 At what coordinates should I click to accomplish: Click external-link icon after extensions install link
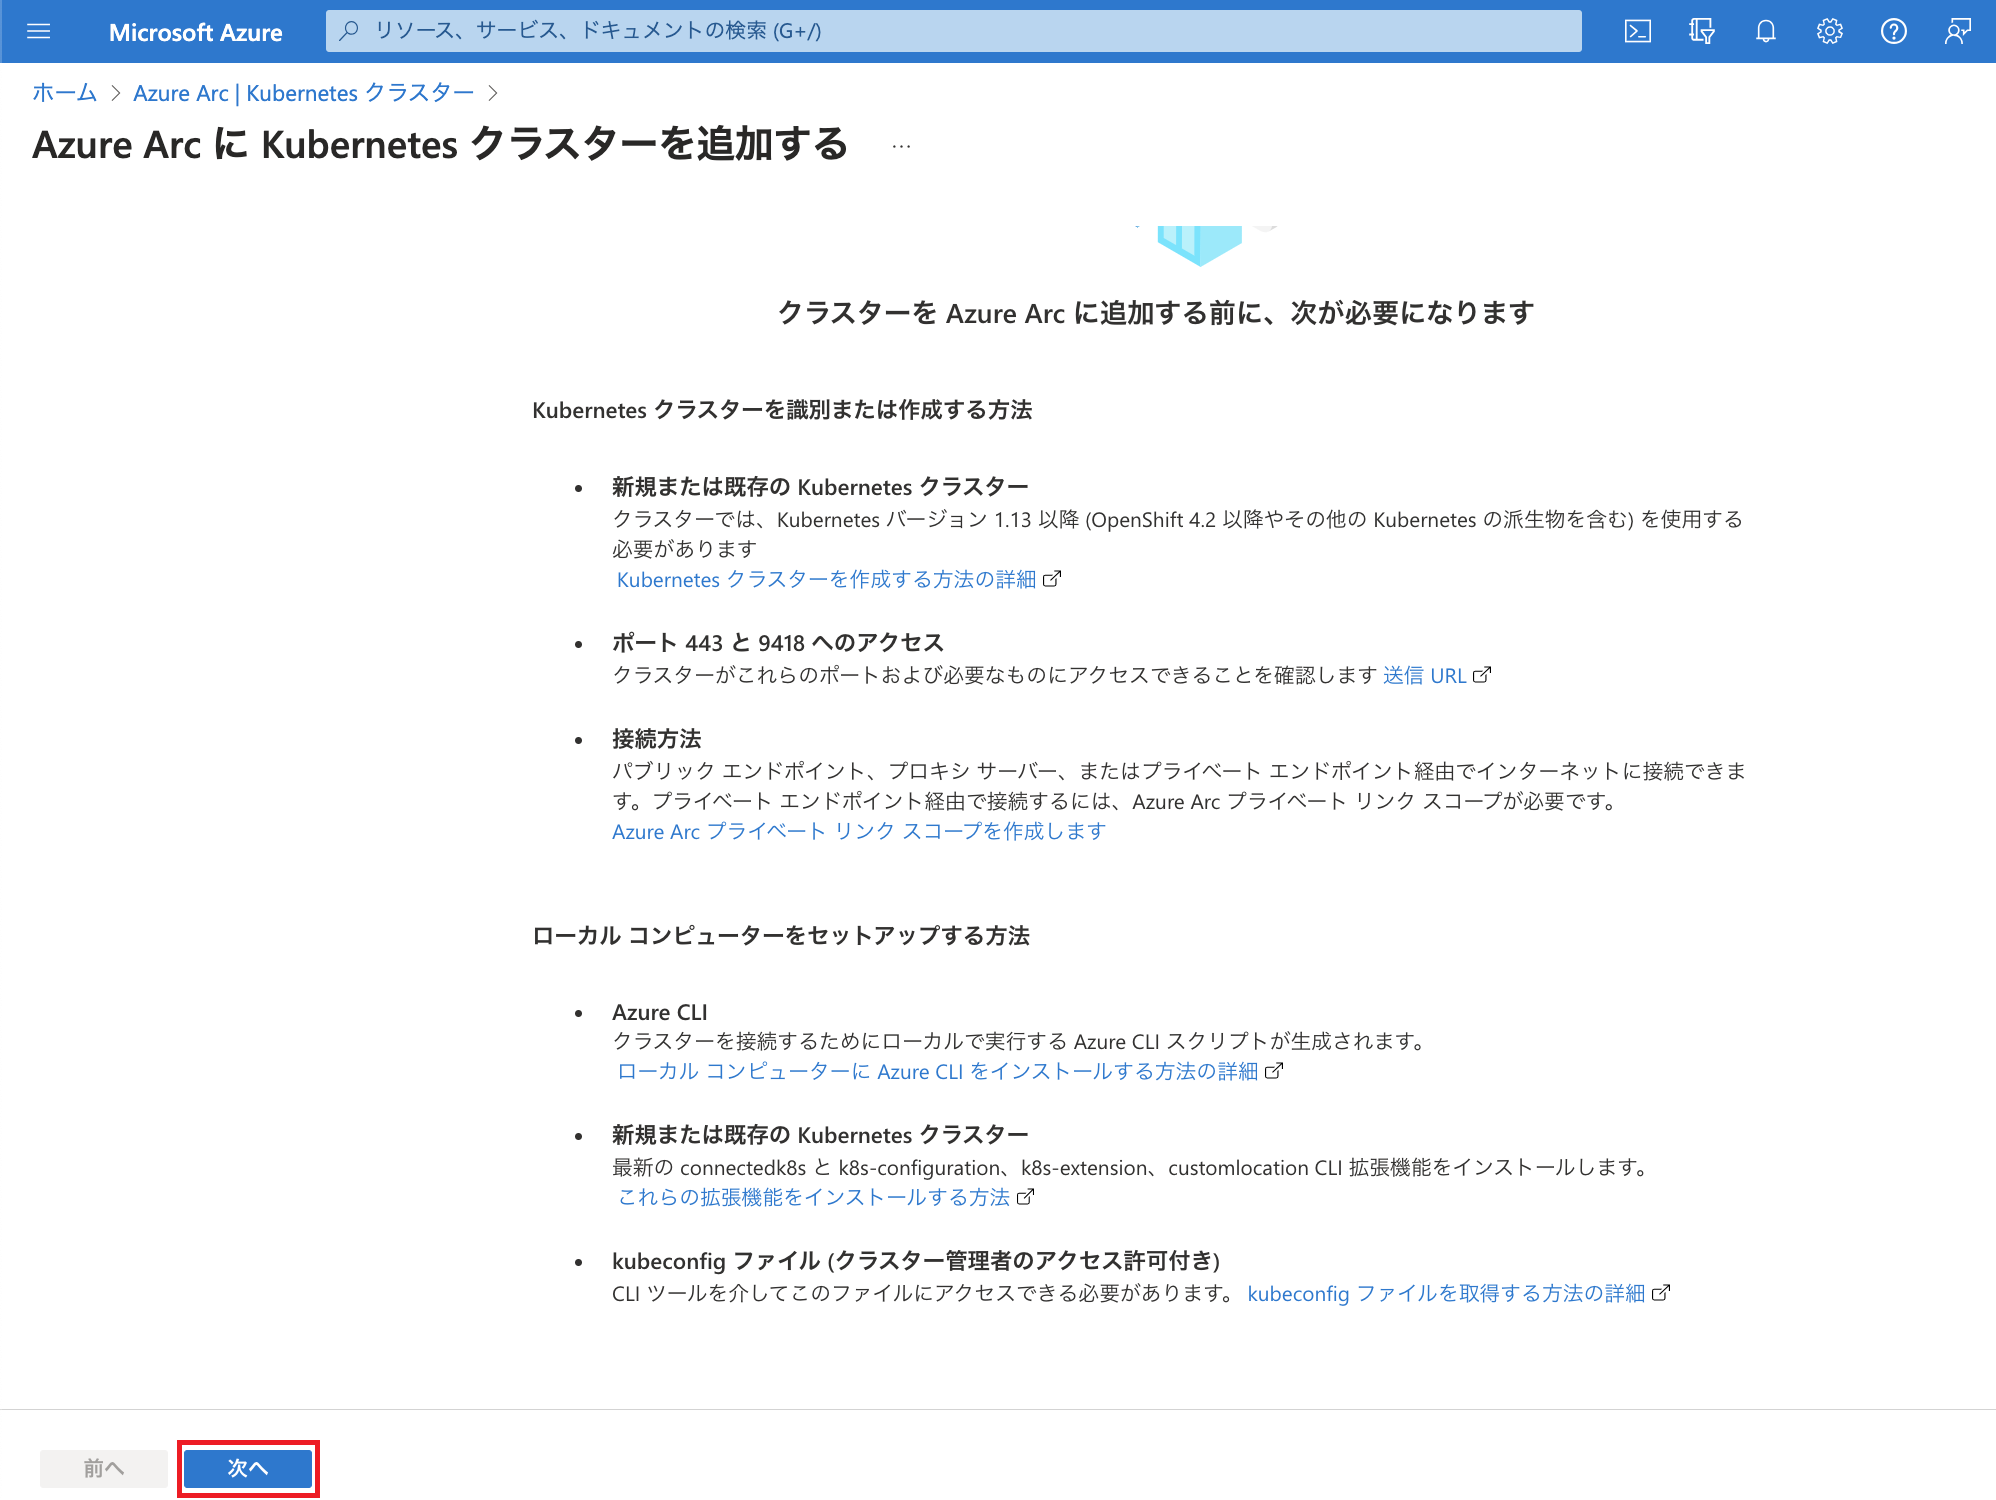pos(1025,1197)
